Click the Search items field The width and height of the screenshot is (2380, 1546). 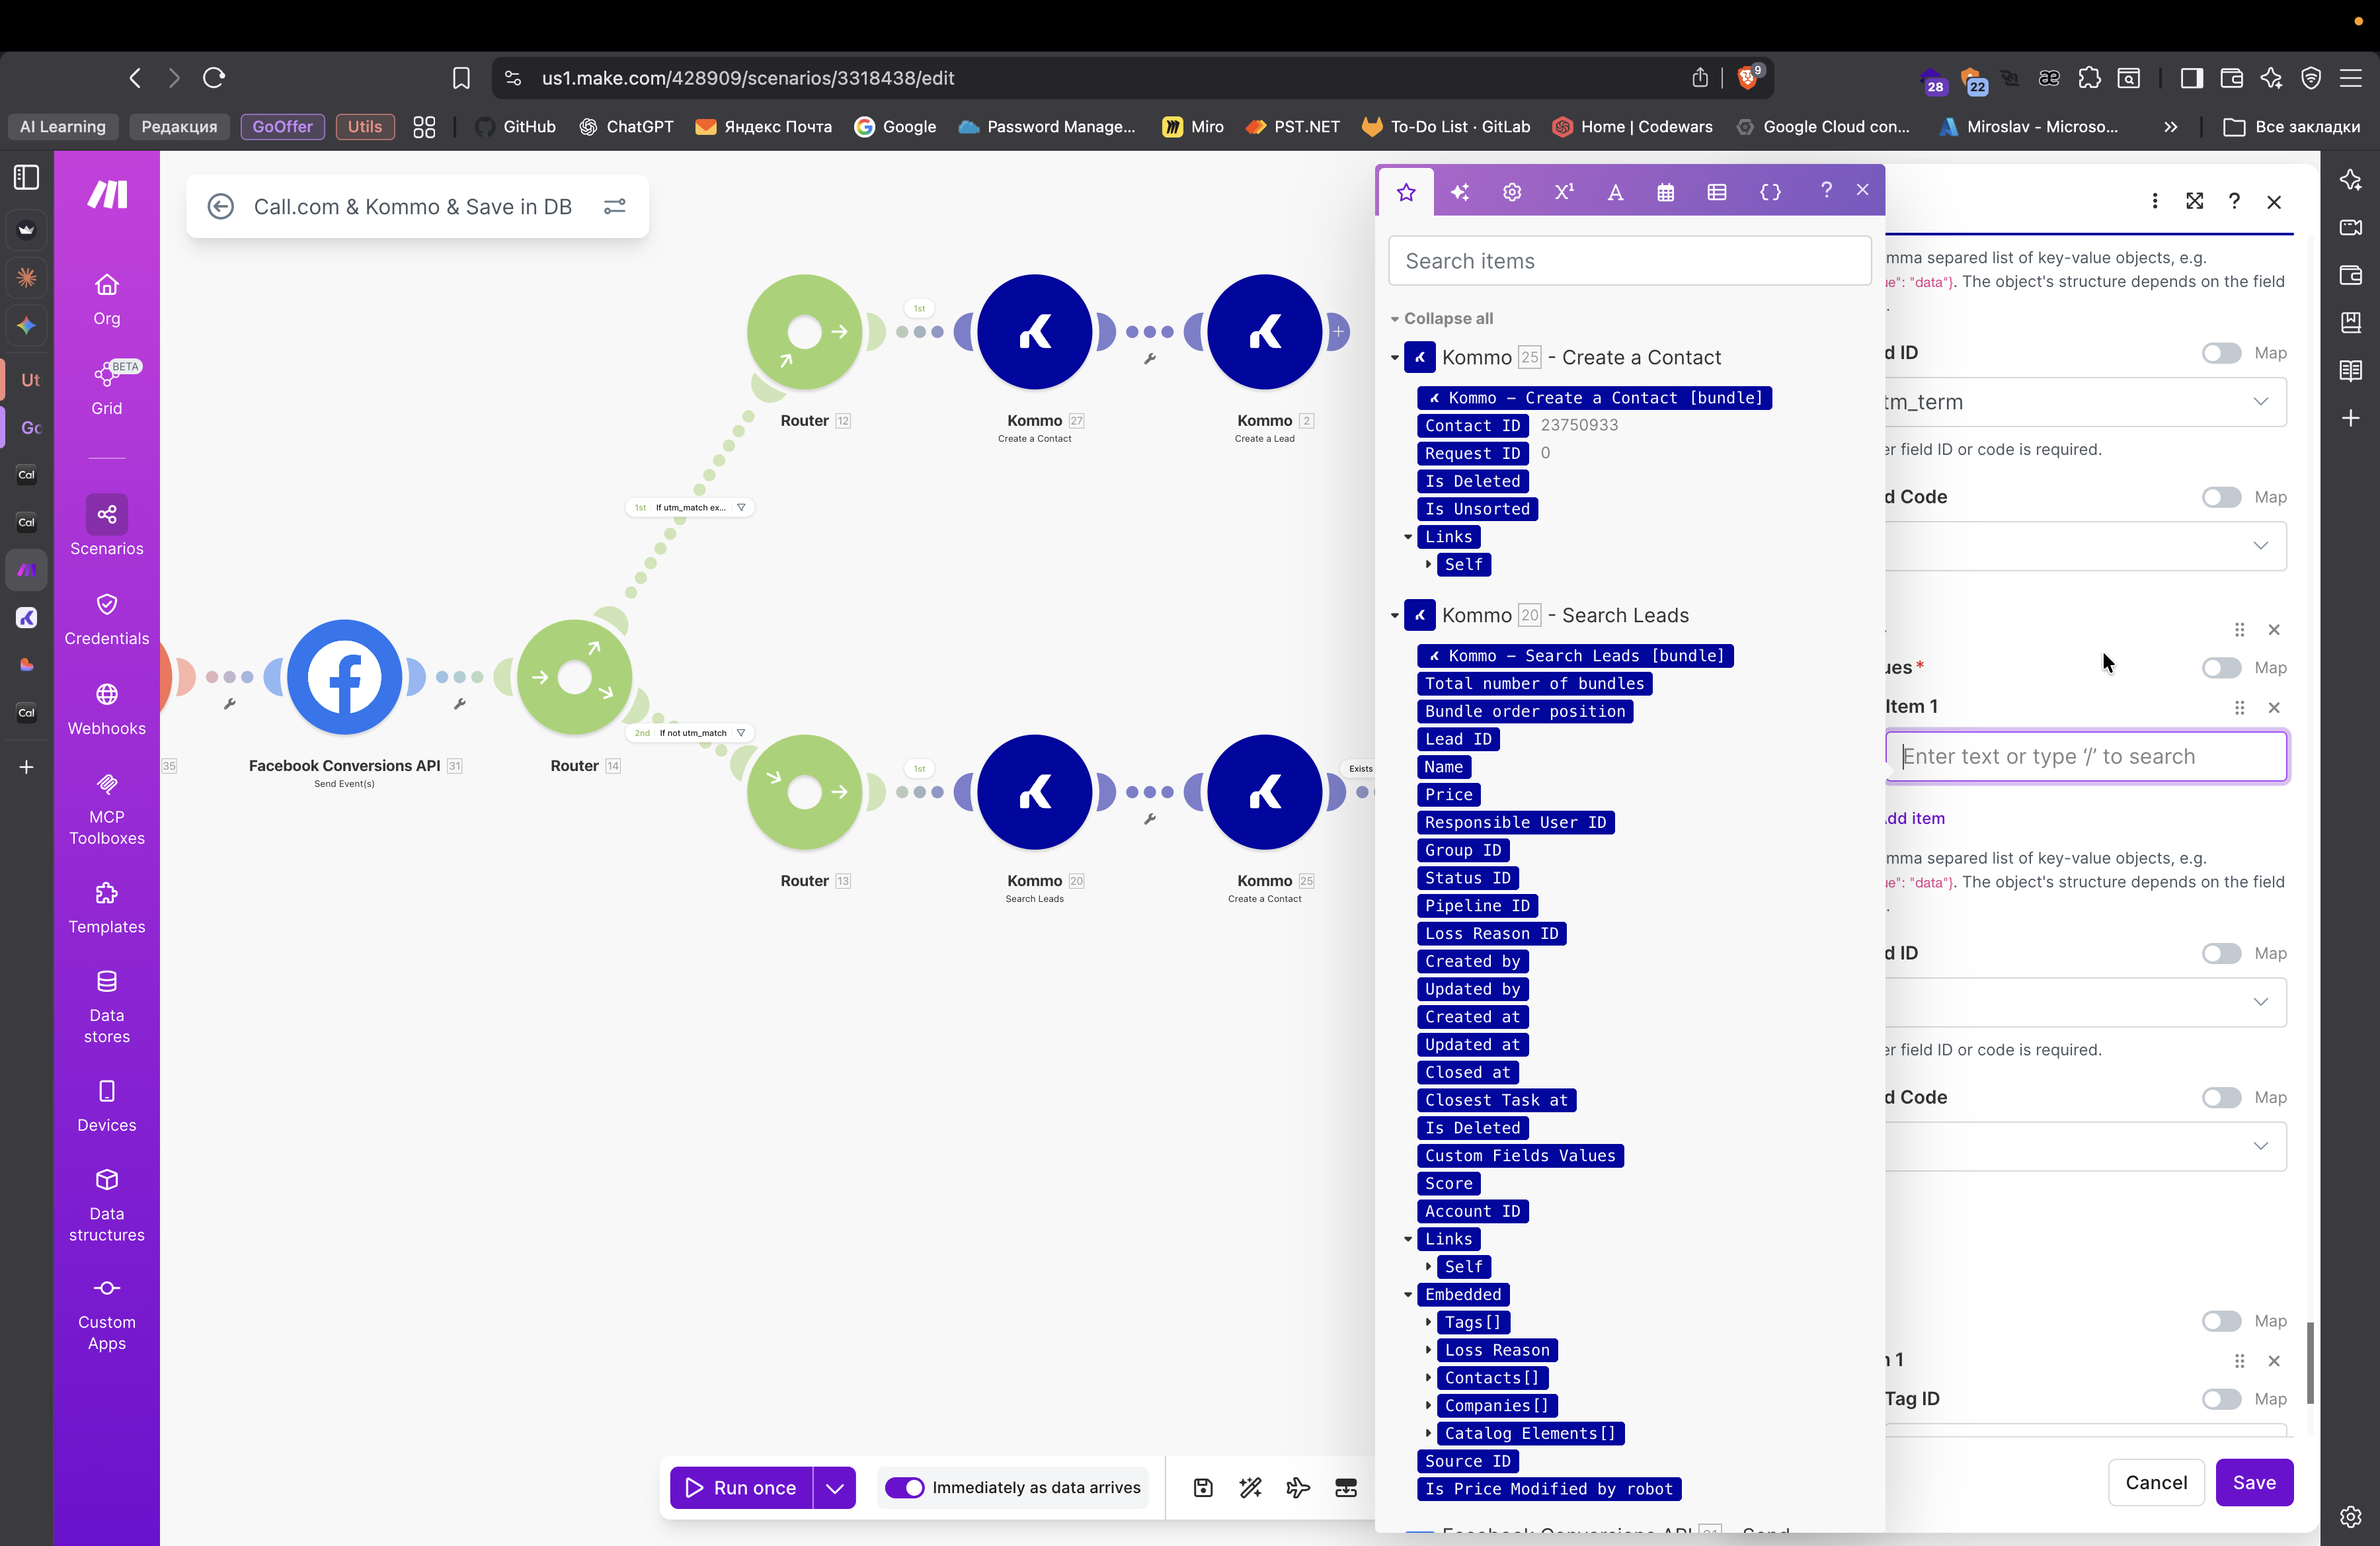pos(1629,261)
